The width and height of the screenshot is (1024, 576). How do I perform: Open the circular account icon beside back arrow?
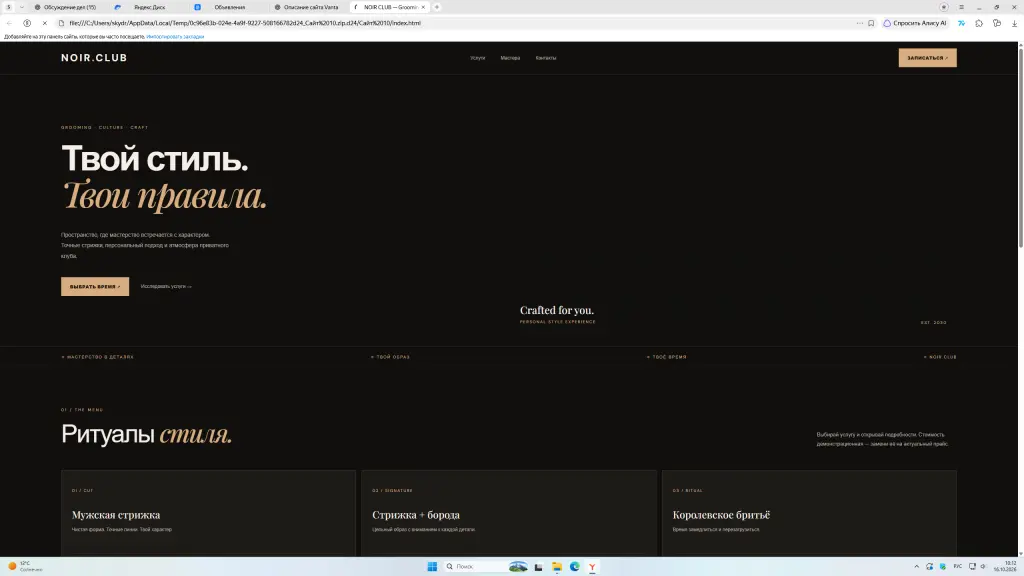(x=27, y=23)
